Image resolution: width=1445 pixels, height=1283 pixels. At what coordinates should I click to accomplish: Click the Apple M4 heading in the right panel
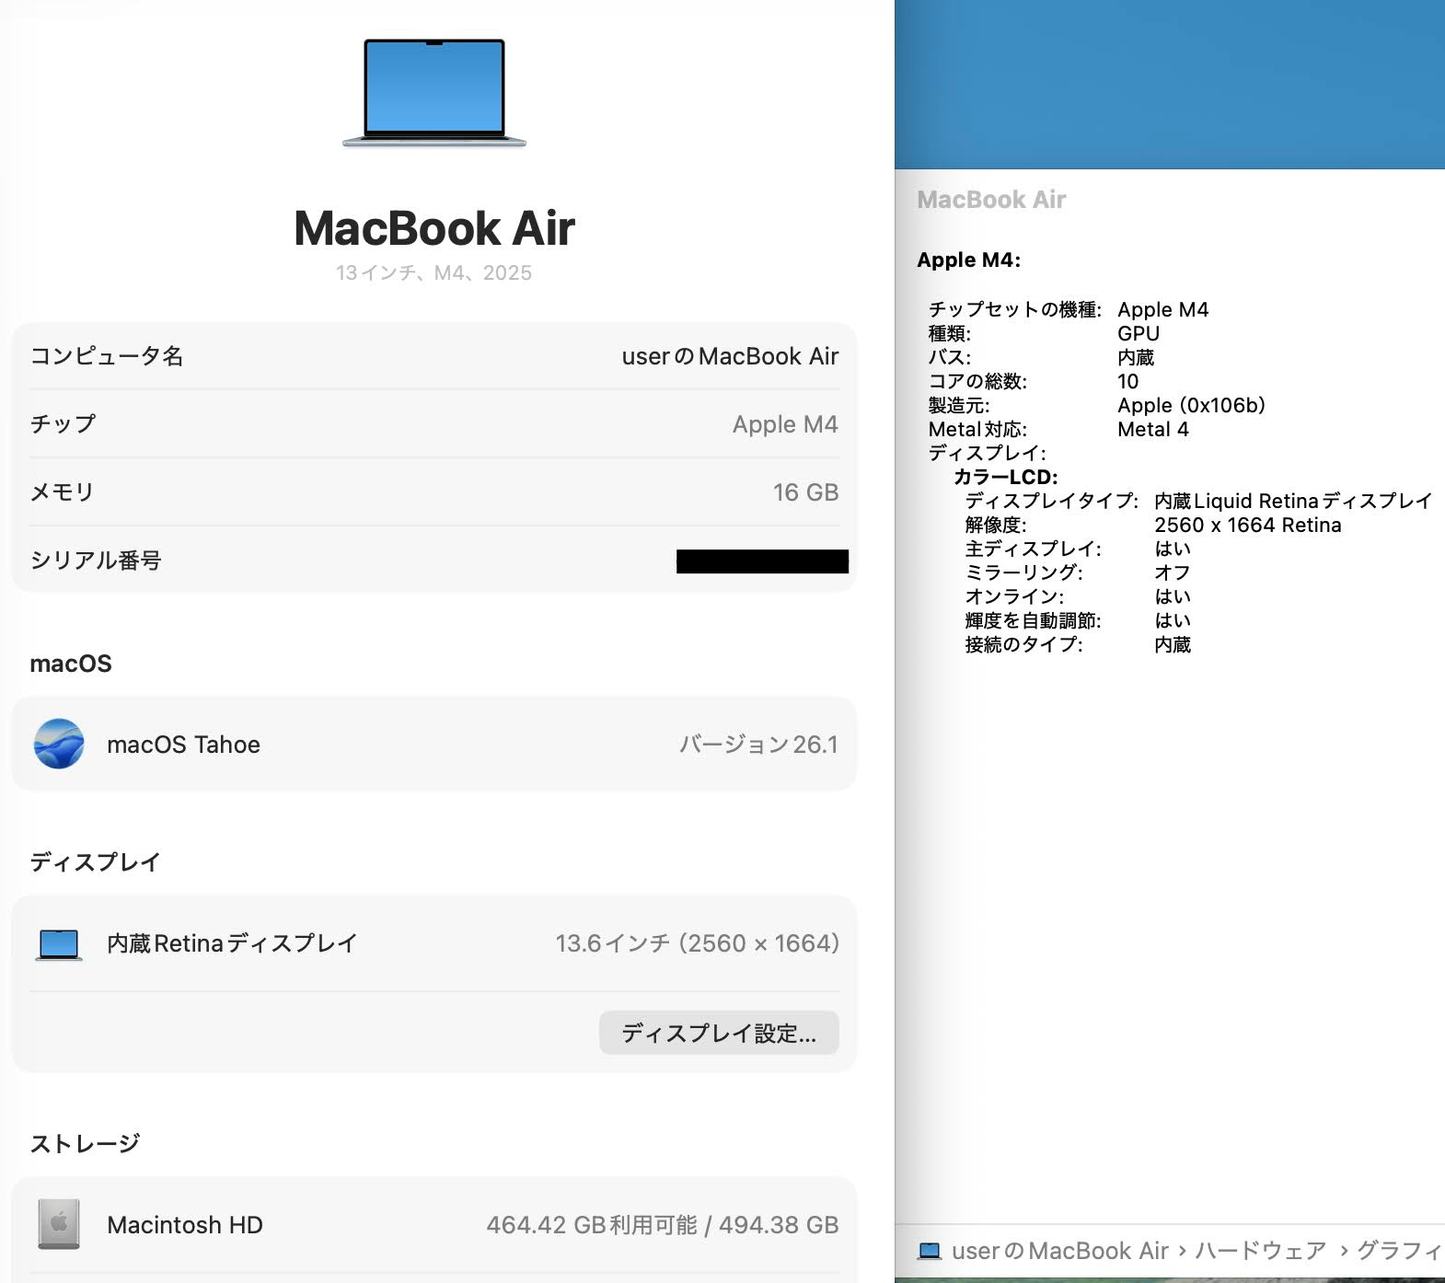pos(968,260)
